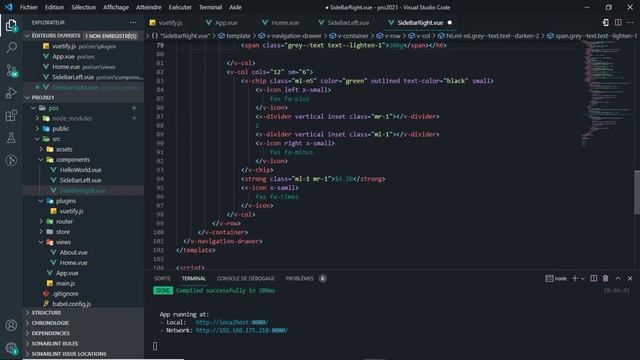
Task: Open the Aide menu
Action: (x=235, y=7)
